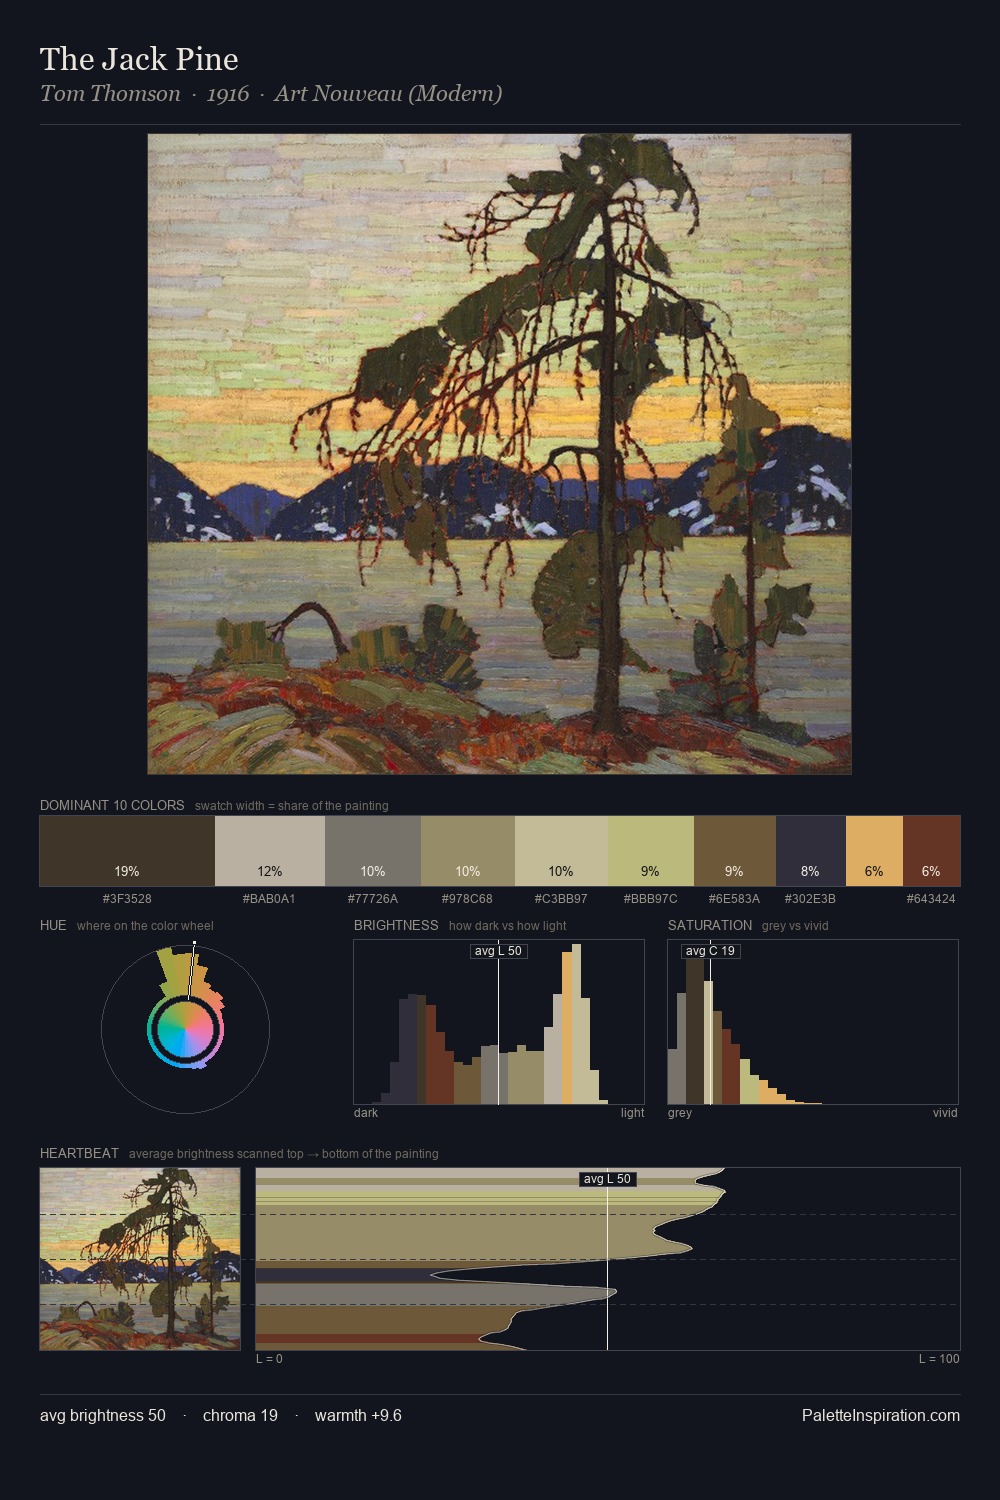The image size is (1000, 1500).
Task: Click the hex code text '#302E3B'
Action: coord(810,899)
